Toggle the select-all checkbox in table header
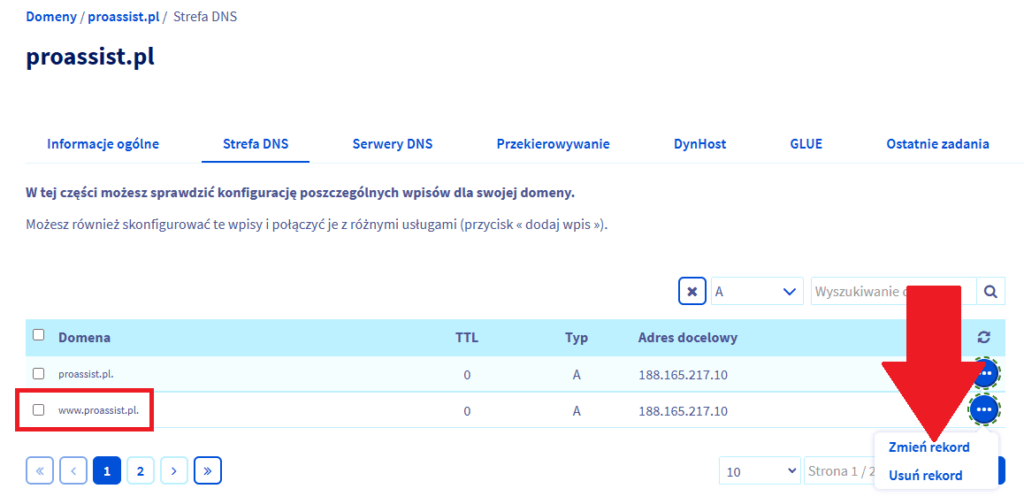 tap(39, 336)
